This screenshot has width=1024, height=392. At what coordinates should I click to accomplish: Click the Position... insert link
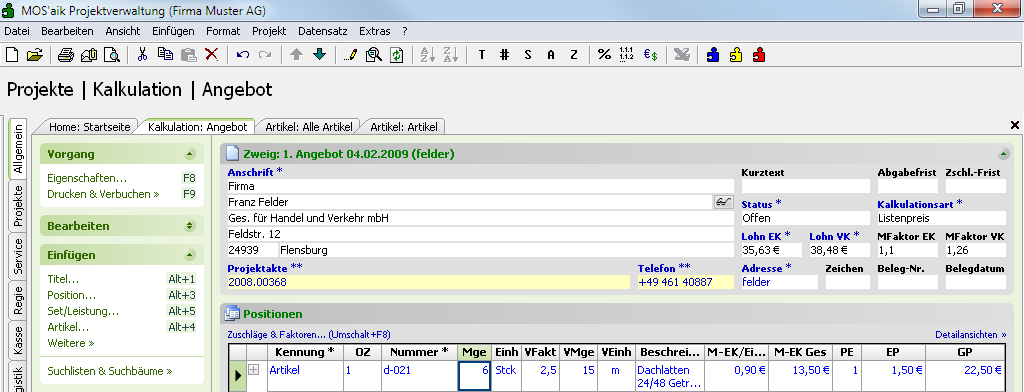[72, 295]
